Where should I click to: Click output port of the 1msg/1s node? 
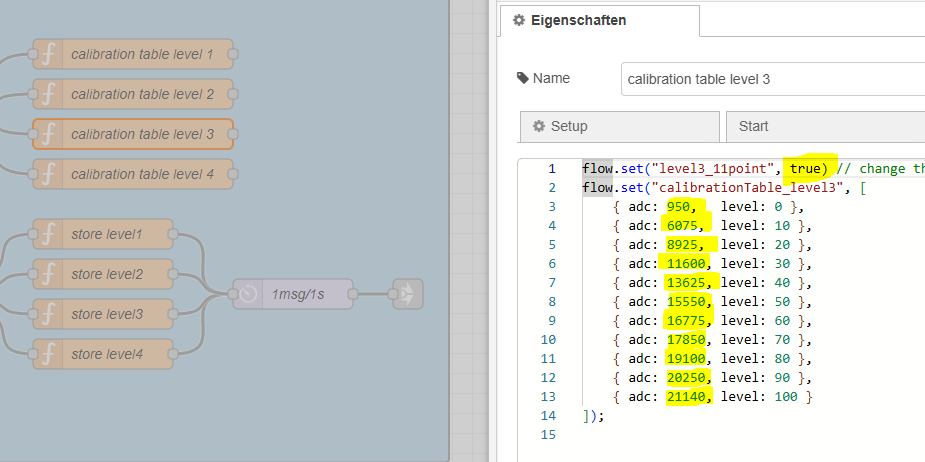353,294
